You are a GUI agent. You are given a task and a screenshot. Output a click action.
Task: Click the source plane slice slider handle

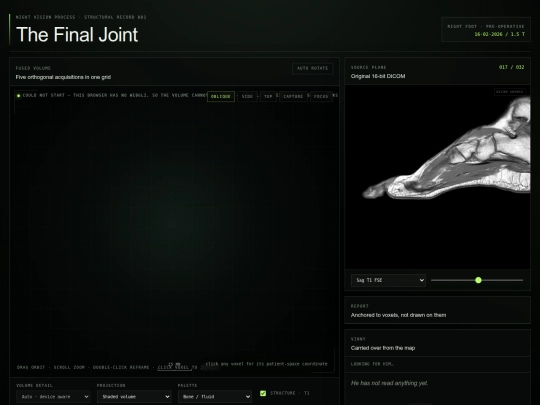click(478, 280)
